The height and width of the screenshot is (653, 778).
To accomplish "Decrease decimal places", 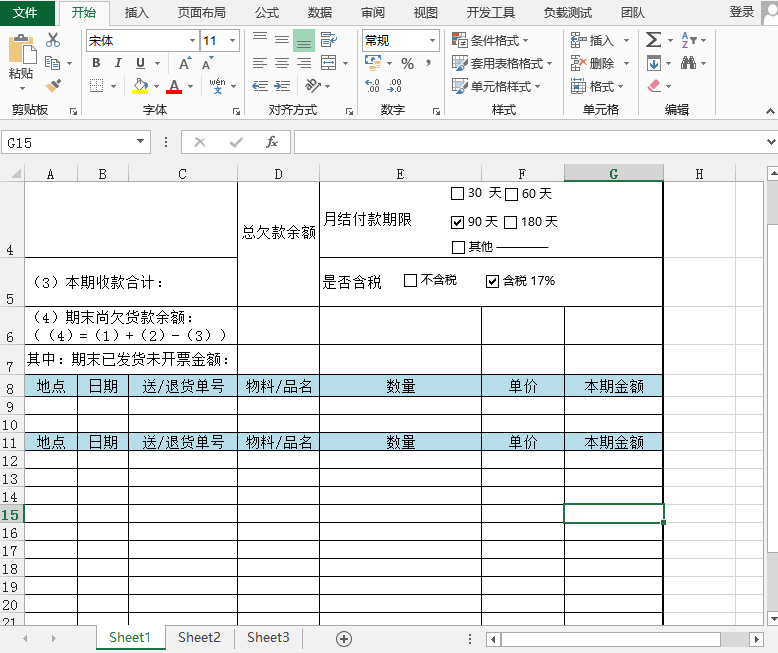I will (394, 86).
